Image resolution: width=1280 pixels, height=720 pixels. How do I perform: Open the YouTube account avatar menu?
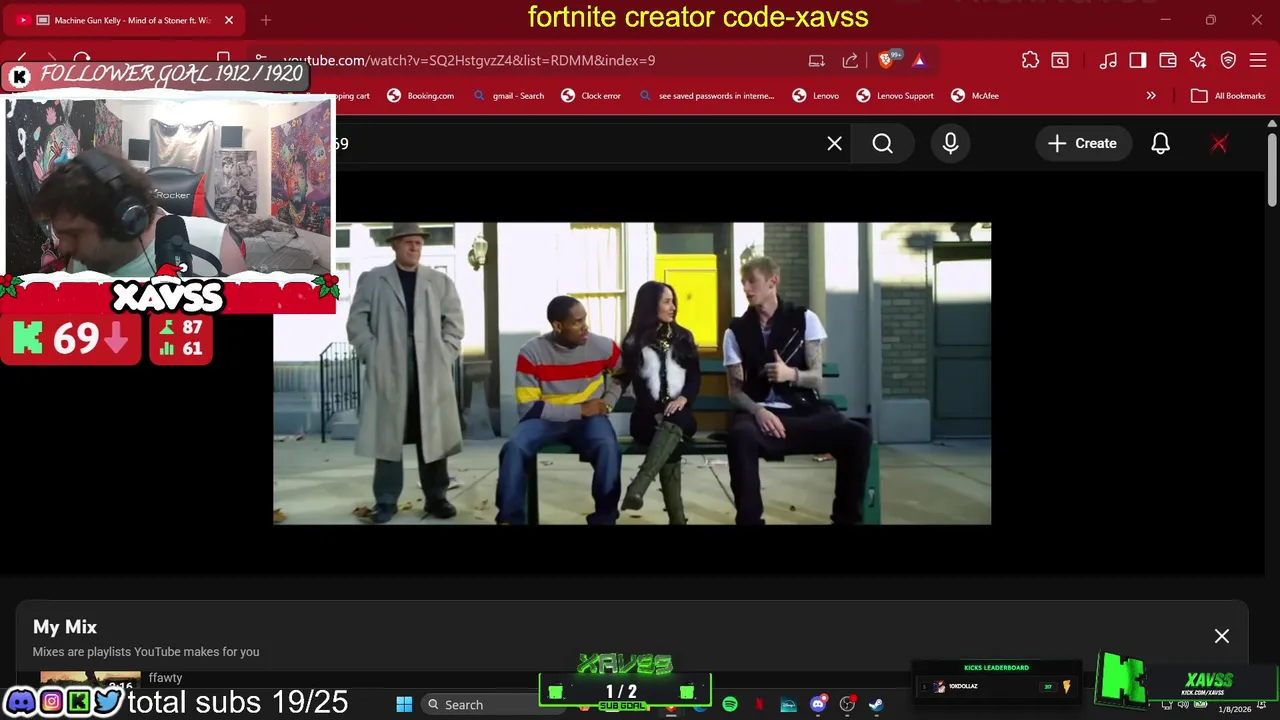(x=1219, y=144)
